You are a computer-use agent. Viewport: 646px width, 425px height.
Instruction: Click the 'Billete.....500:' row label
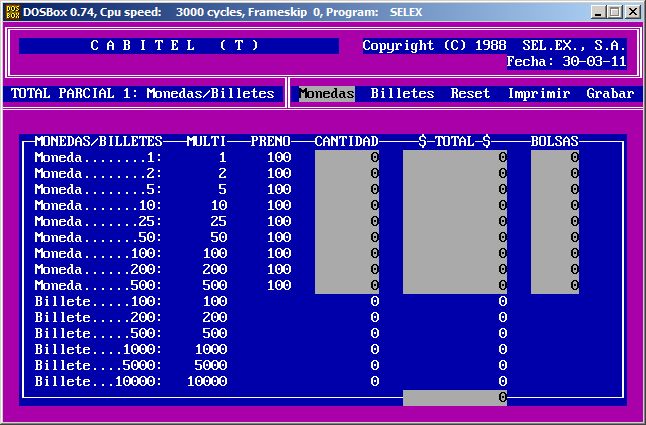pos(98,334)
